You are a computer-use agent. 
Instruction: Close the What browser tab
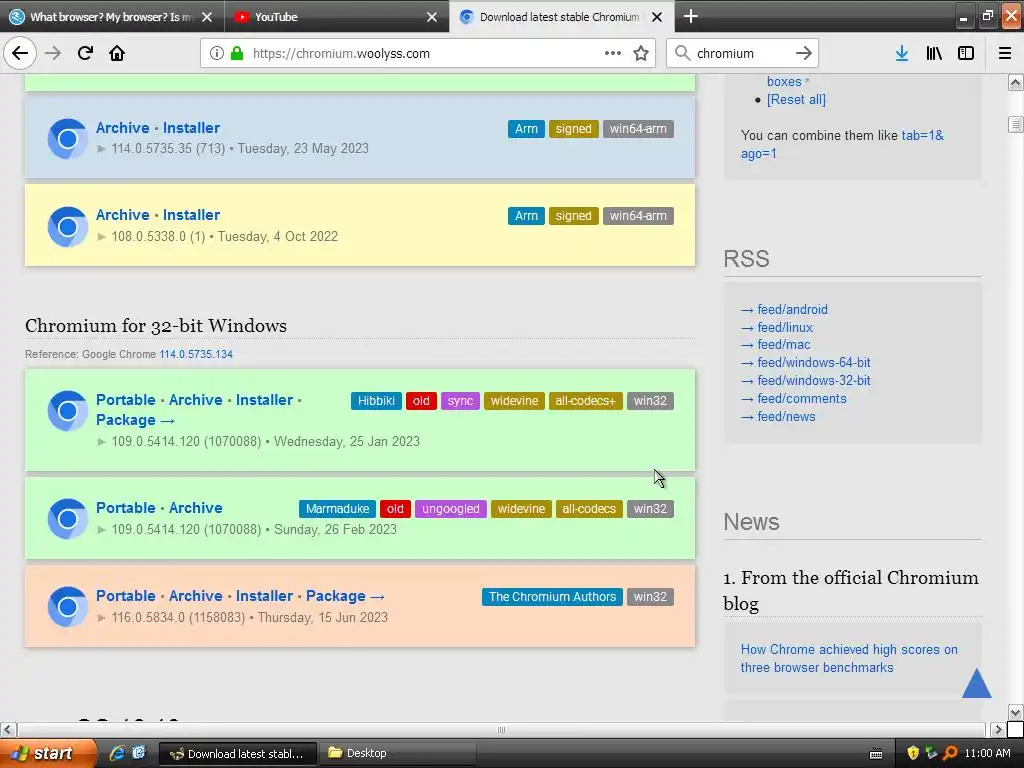click(x=207, y=17)
